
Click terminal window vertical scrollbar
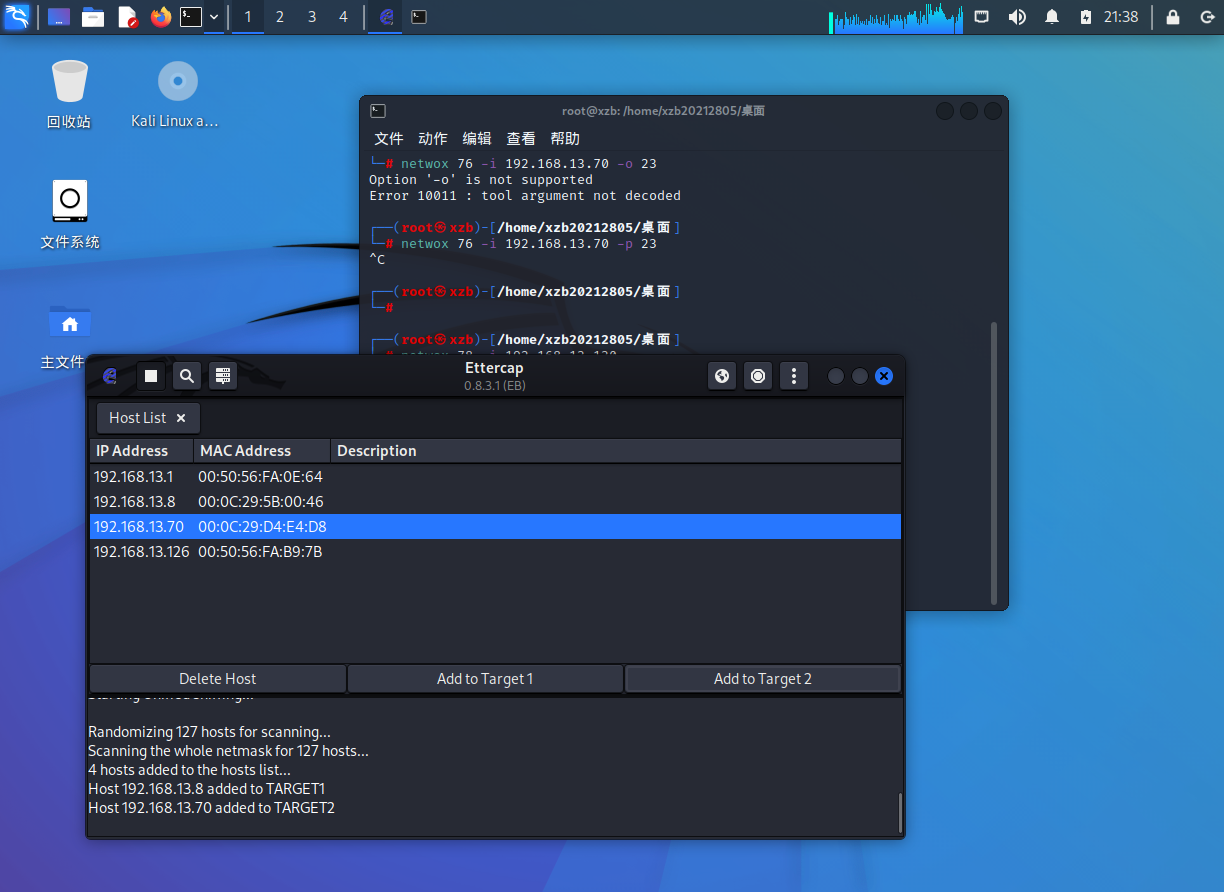pos(994,463)
